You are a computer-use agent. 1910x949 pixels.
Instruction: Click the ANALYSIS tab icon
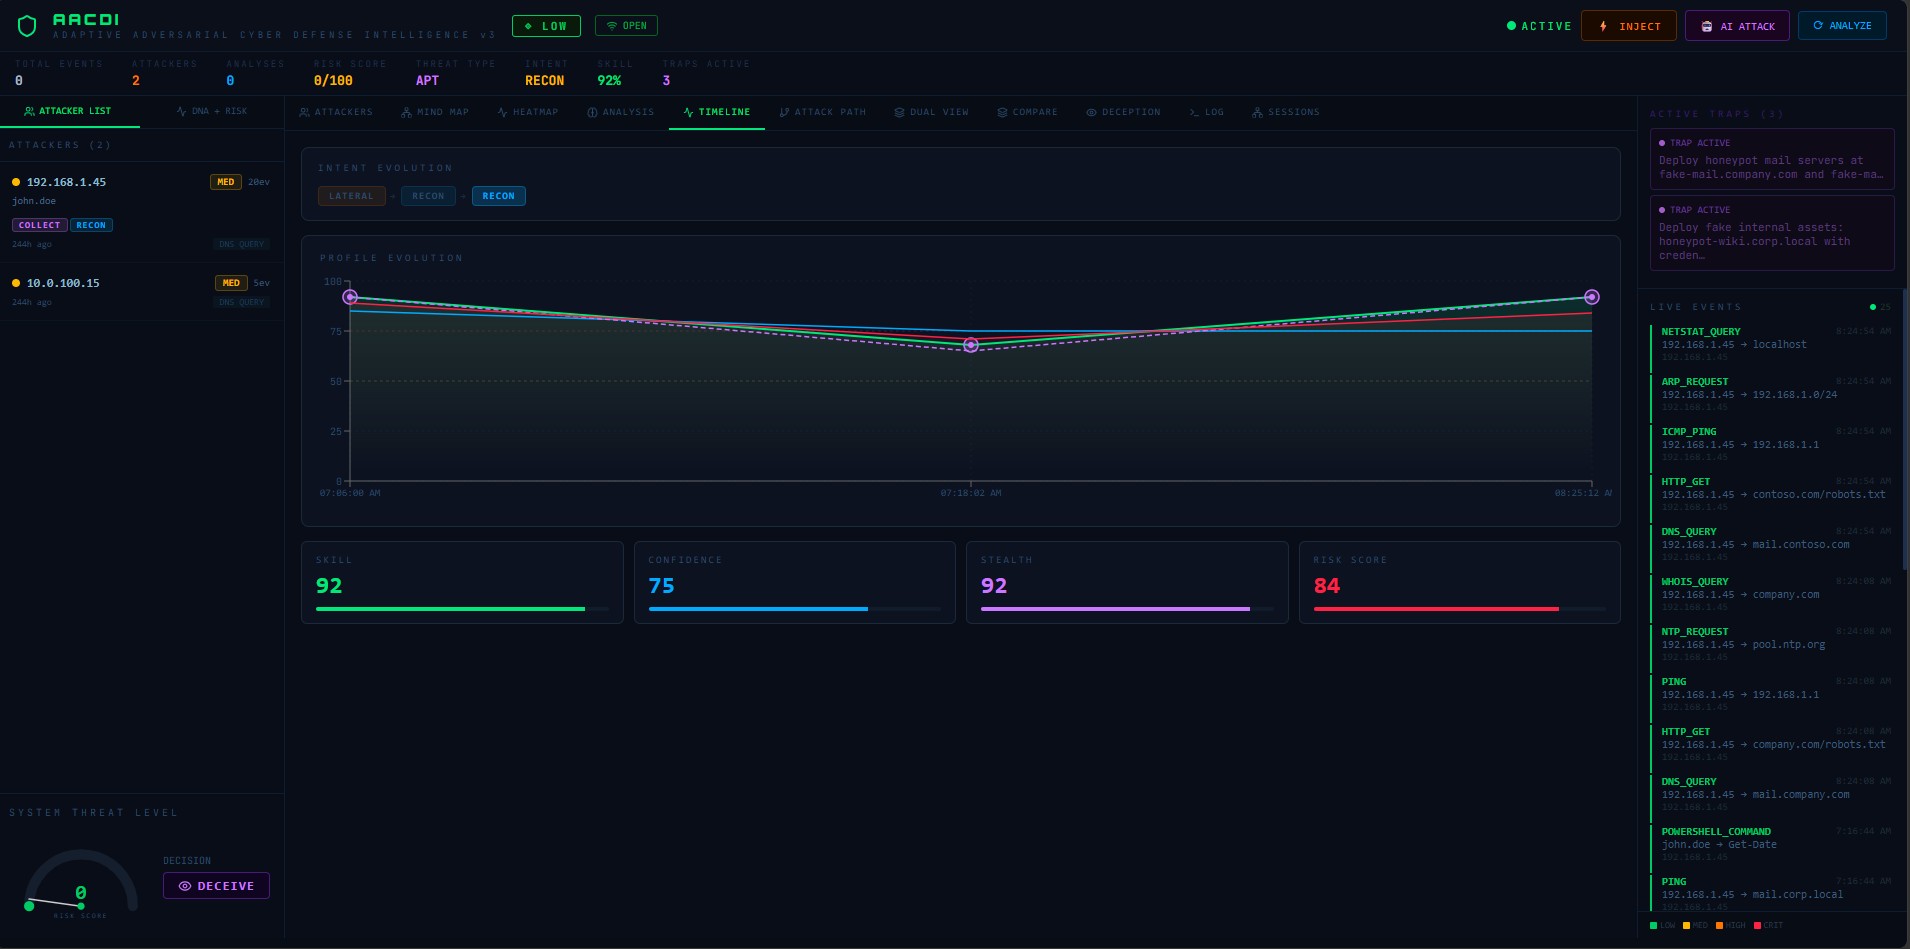pos(592,112)
